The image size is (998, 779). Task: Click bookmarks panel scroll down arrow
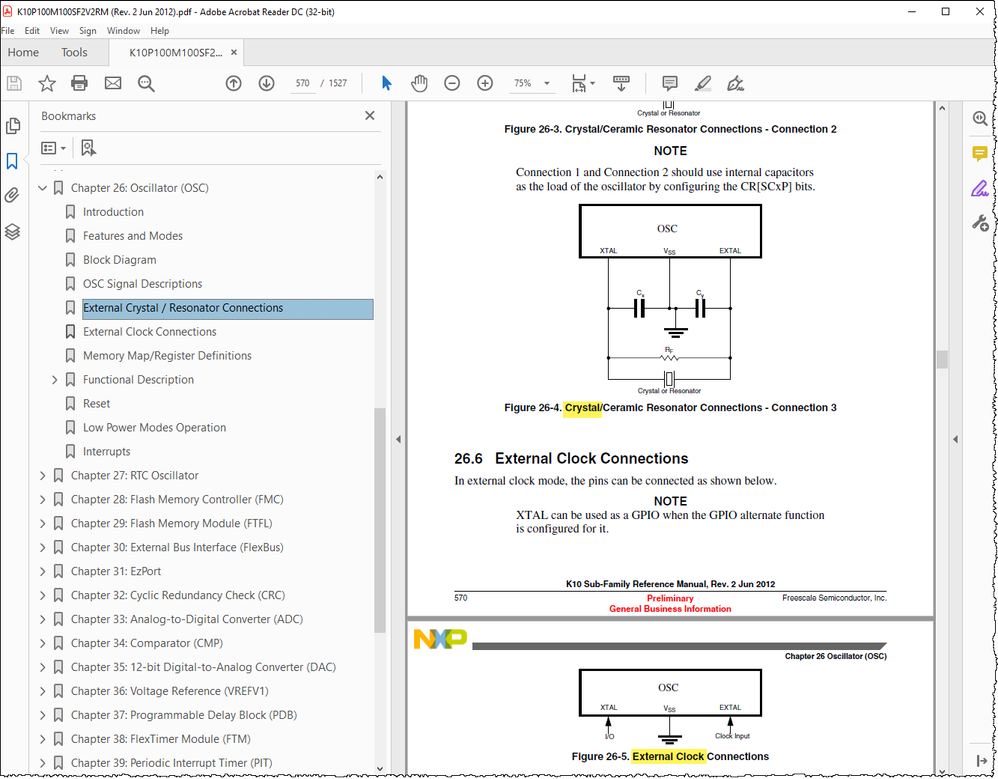(380, 769)
